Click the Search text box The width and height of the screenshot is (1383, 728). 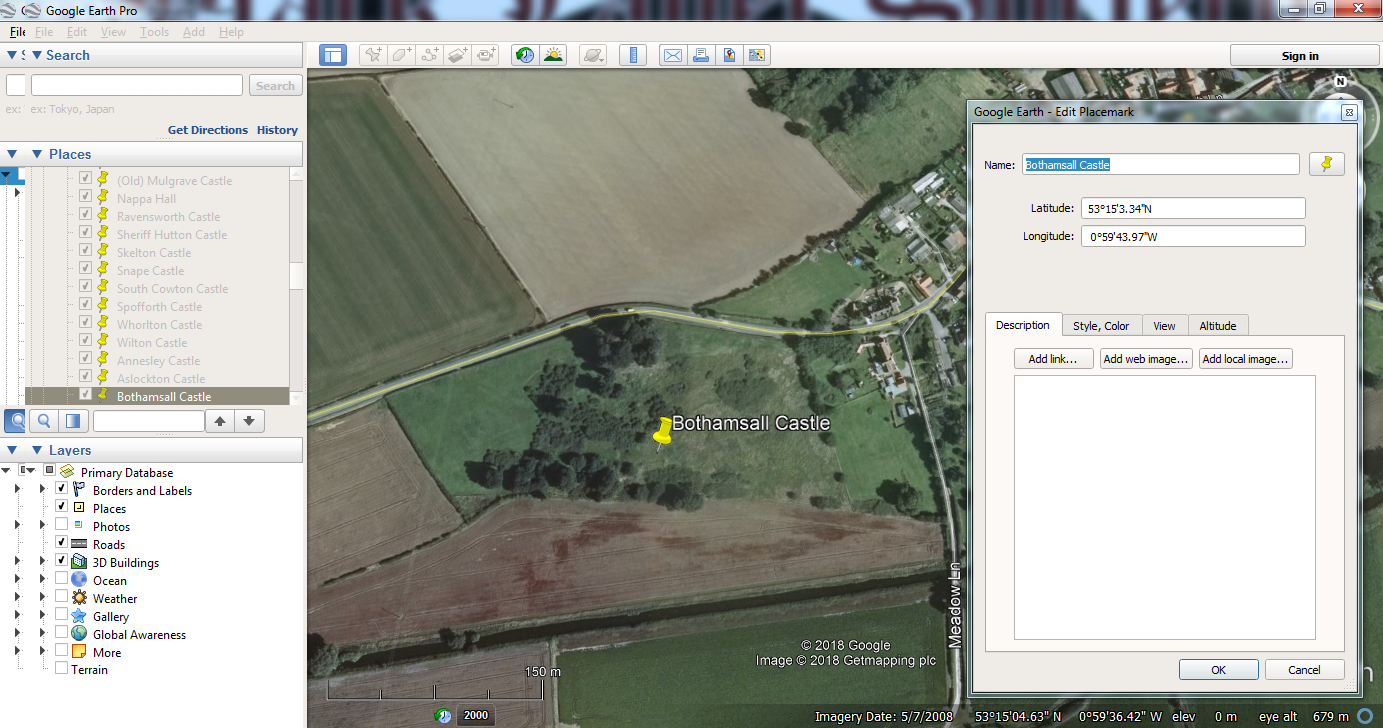tap(137, 86)
